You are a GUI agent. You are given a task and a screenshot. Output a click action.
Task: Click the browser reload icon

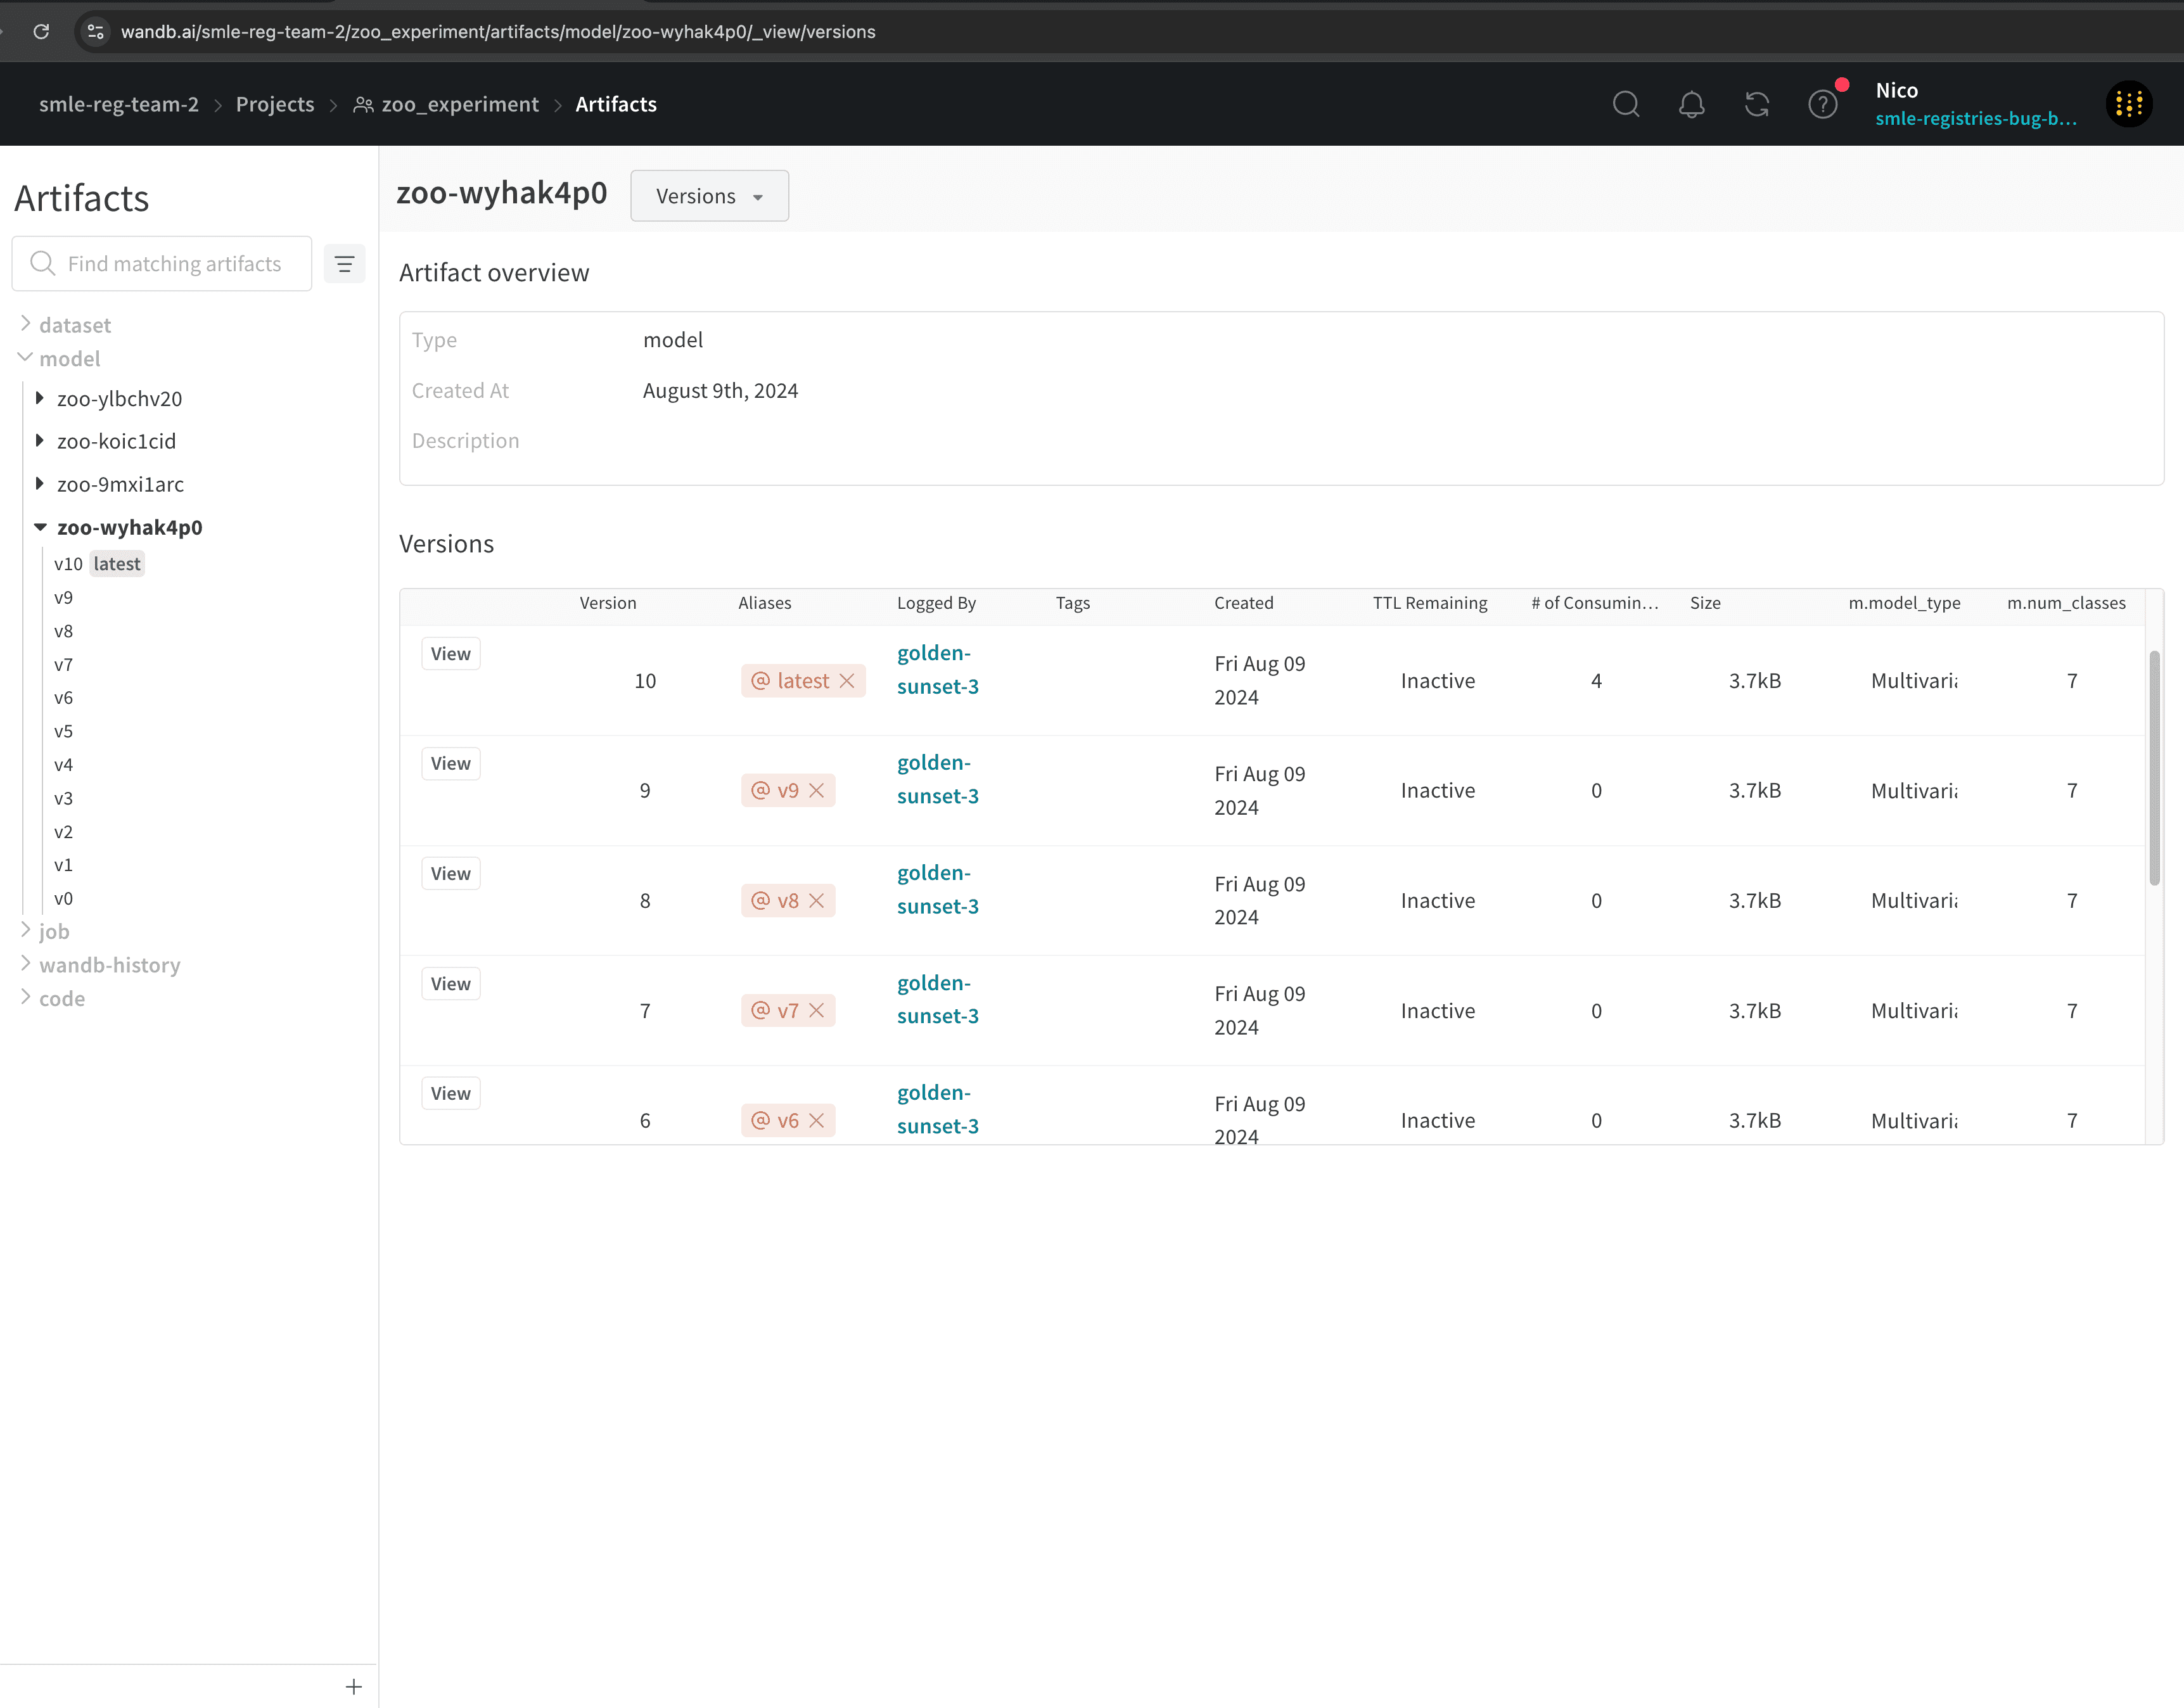(41, 31)
